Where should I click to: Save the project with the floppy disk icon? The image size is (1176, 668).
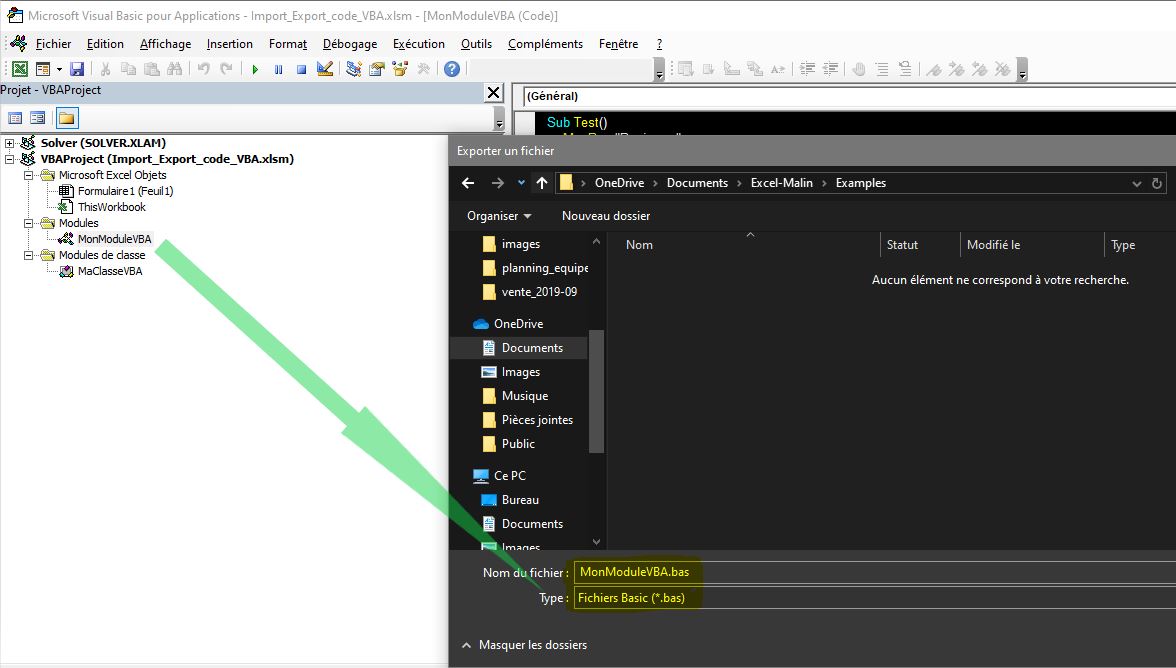[77, 69]
